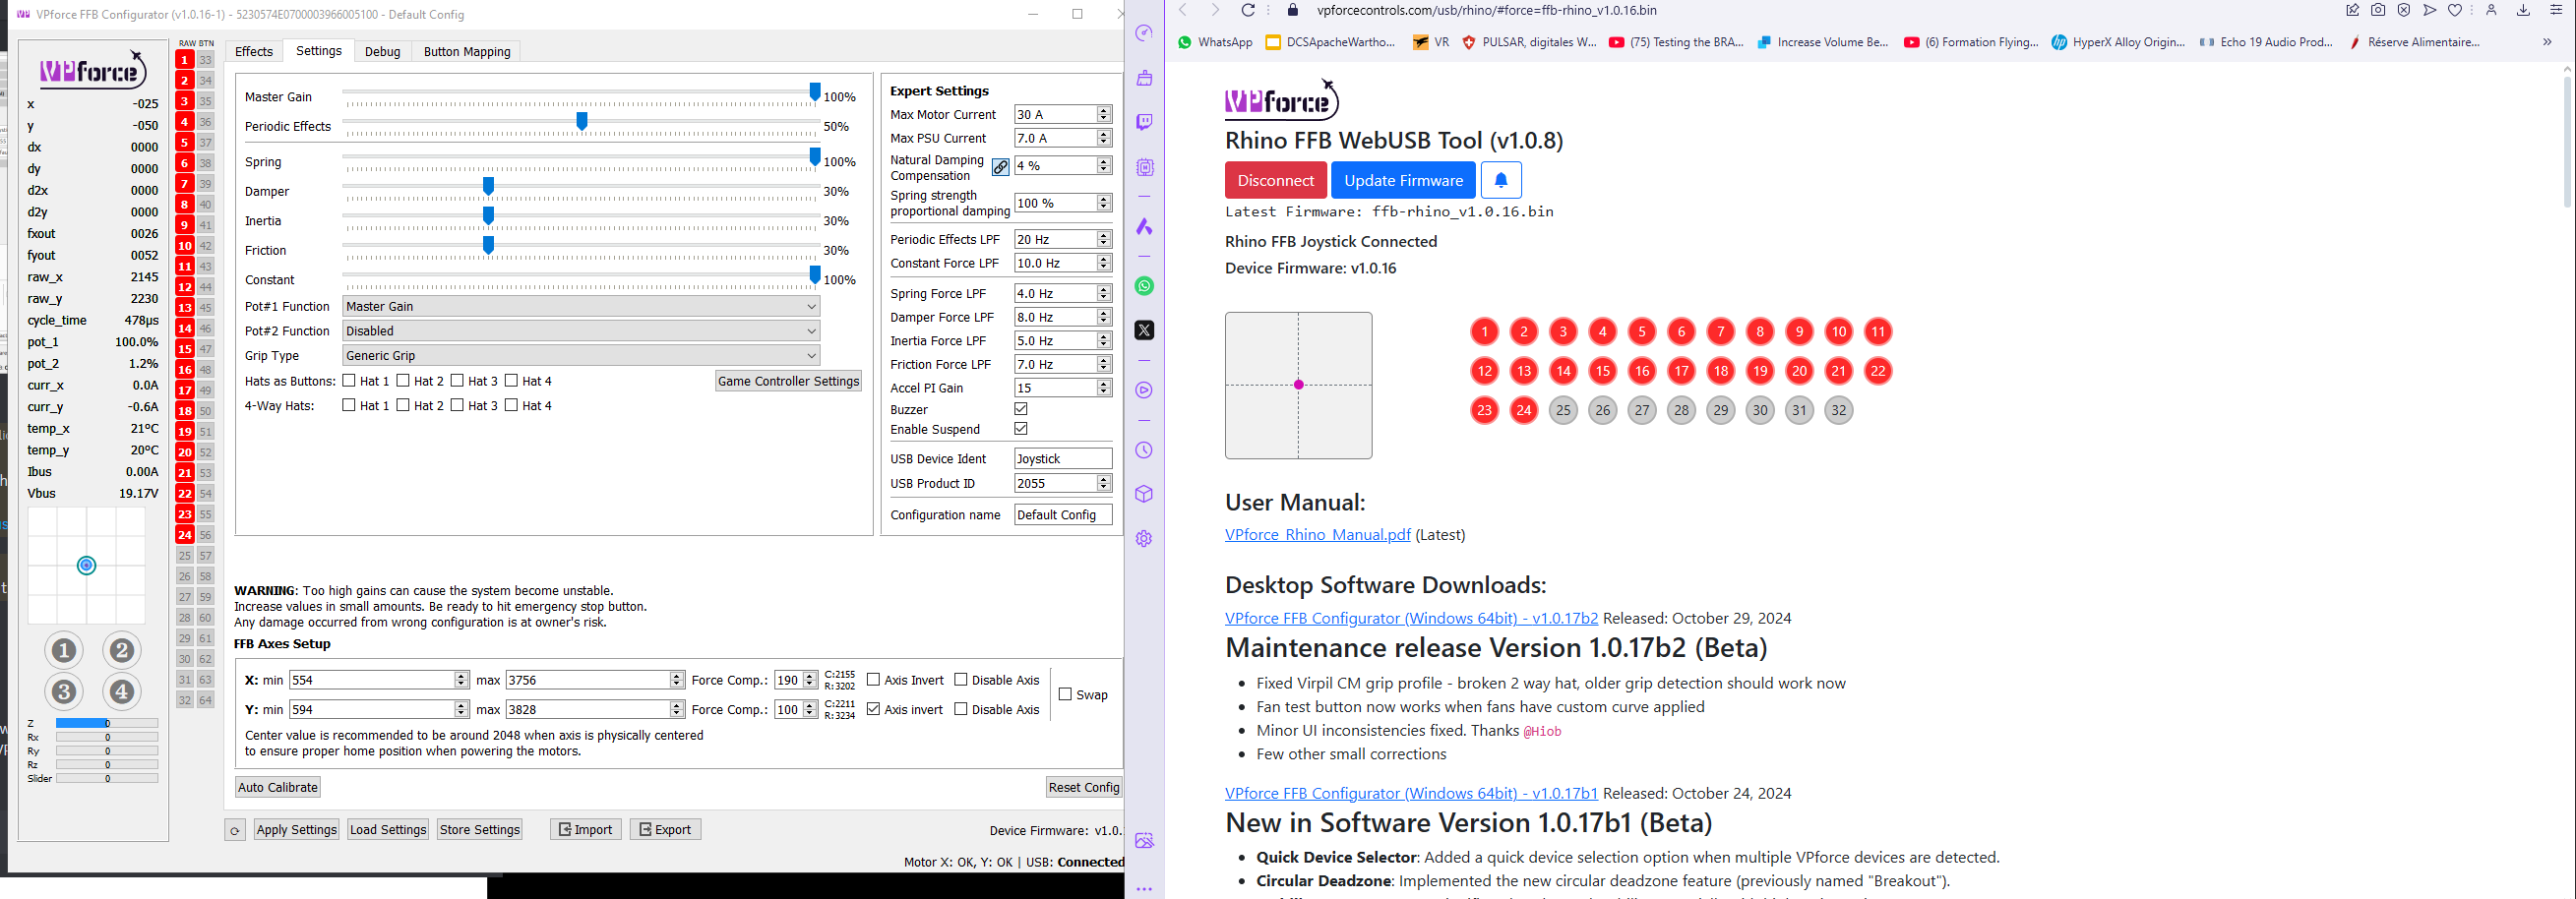Open the history clock icon in sidebar
This screenshot has width=2576, height=899.
(1144, 450)
